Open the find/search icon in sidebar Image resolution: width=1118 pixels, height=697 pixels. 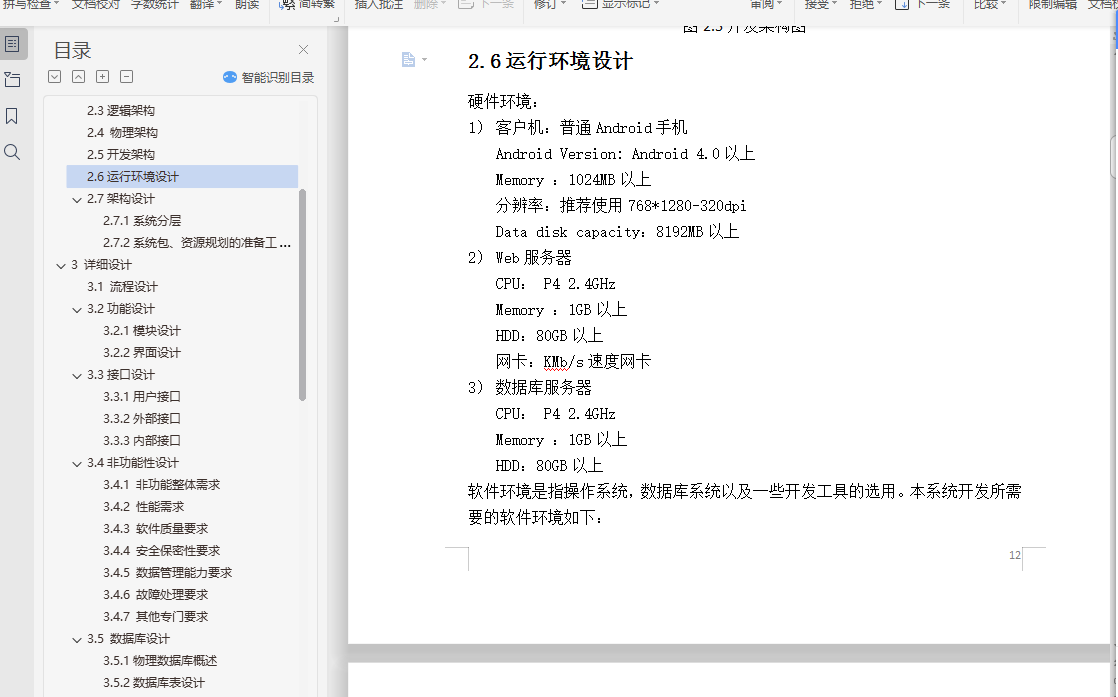pyautogui.click(x=12, y=152)
